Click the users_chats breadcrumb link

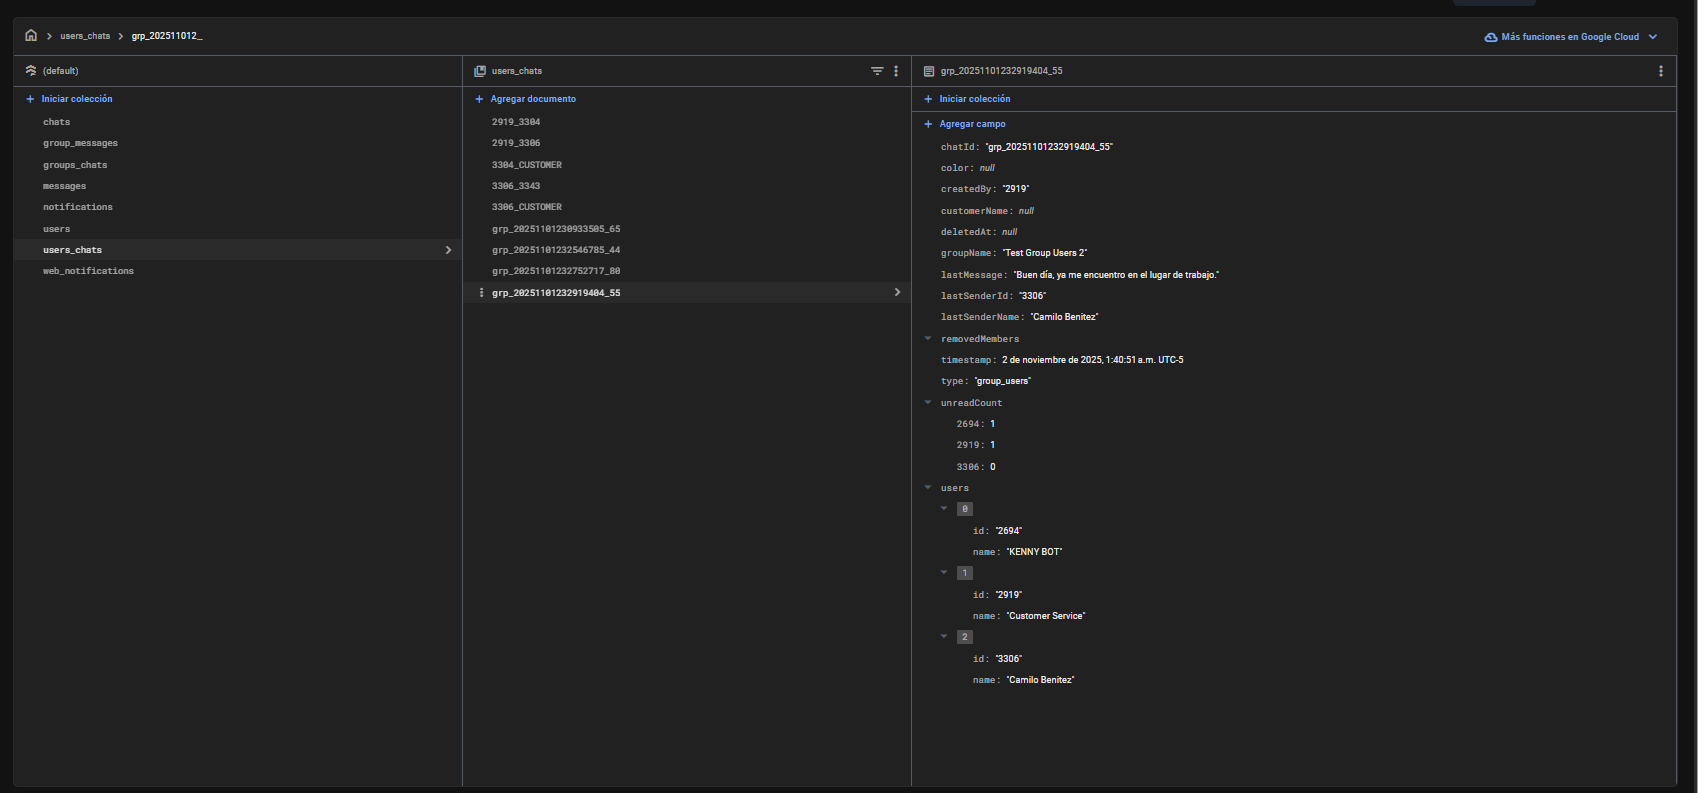(85, 36)
